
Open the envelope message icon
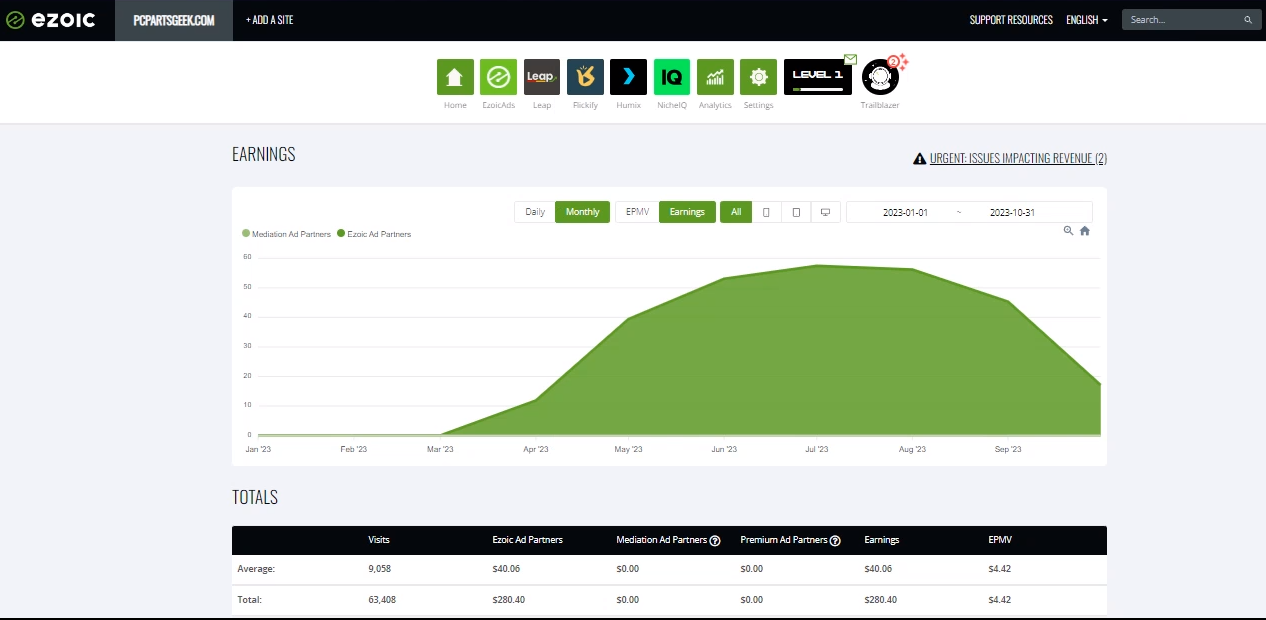850,59
